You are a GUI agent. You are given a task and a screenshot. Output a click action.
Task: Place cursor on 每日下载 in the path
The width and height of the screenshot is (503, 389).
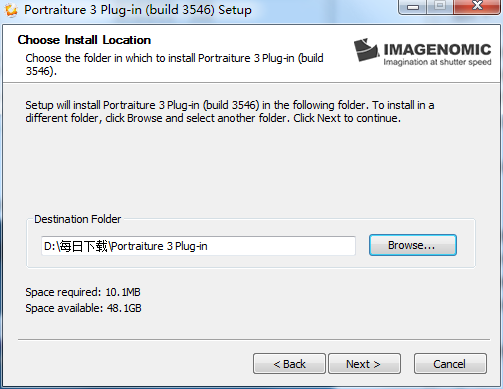[x=84, y=246]
